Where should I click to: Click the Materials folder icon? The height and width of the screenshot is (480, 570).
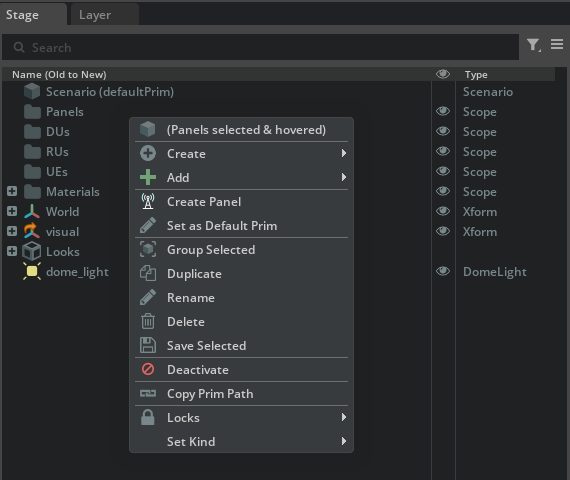click(32, 192)
